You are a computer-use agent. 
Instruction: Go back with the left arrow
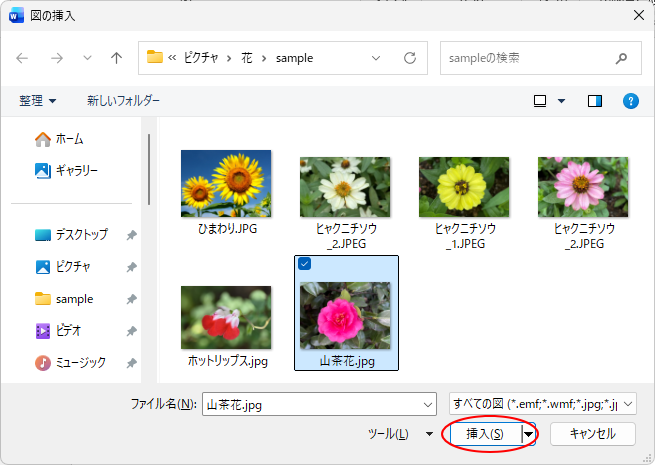click(22, 58)
